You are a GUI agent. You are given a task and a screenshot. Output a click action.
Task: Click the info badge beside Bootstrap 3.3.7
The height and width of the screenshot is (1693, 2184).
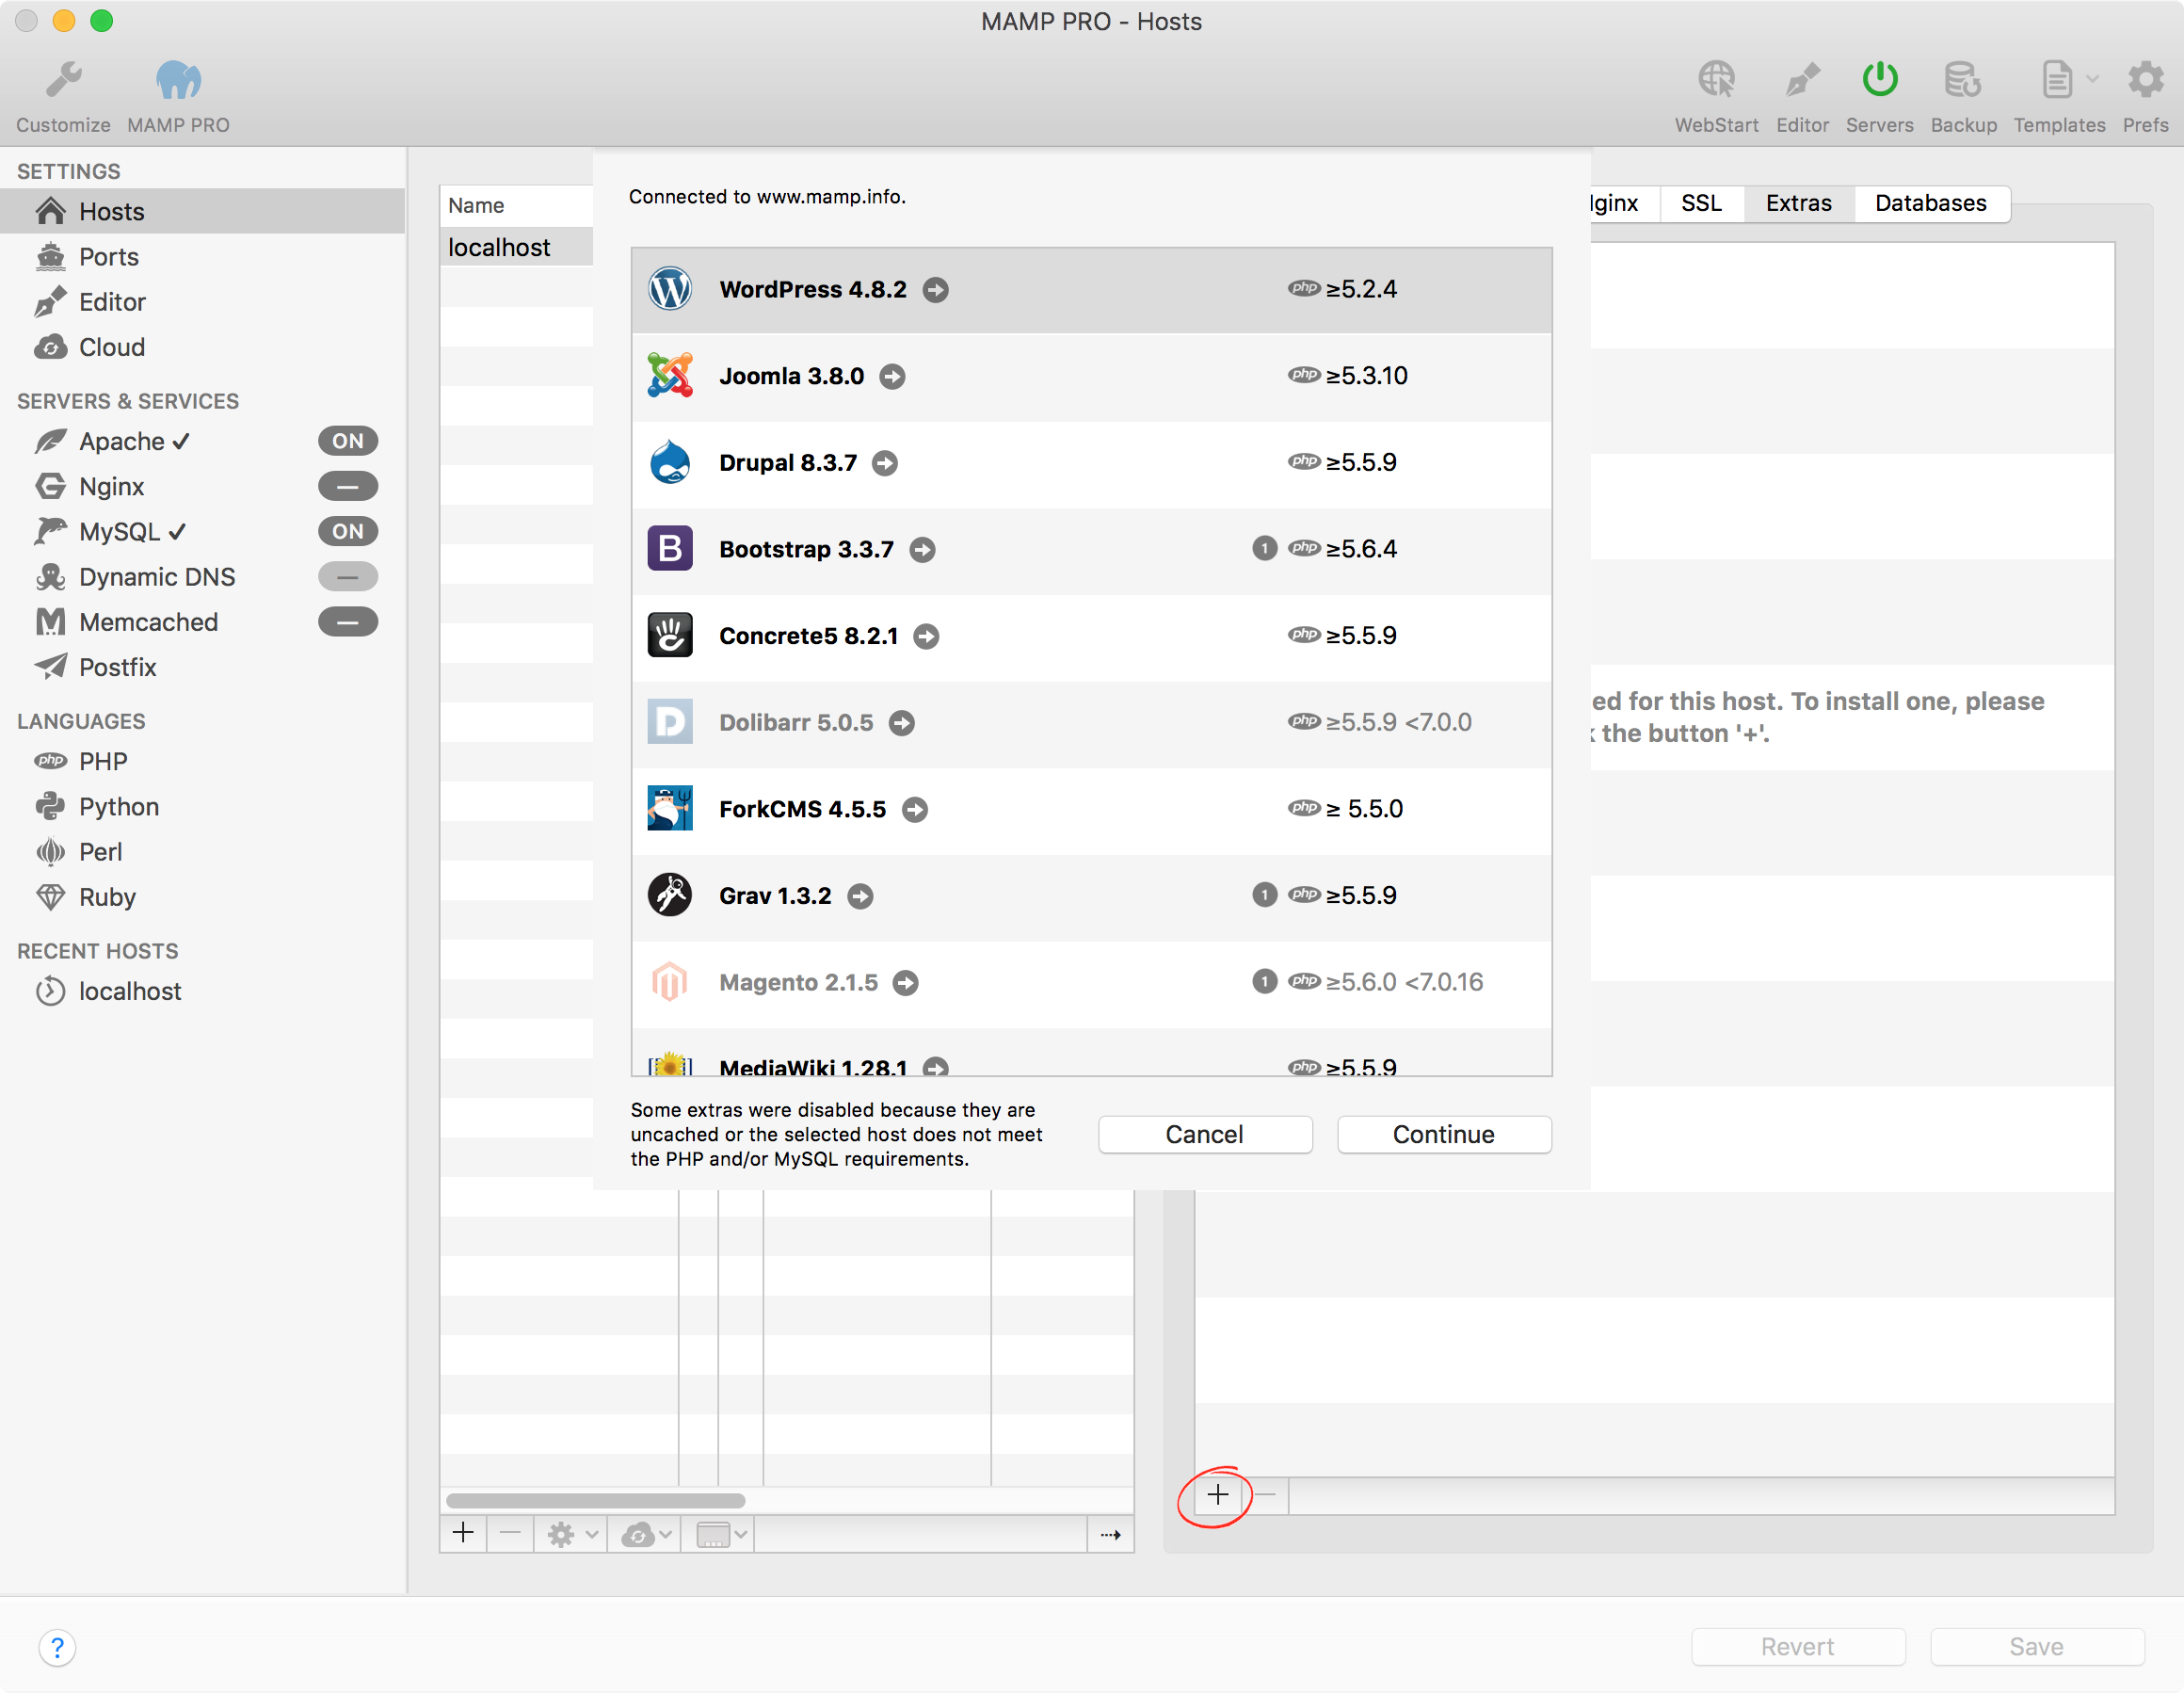(x=1264, y=548)
